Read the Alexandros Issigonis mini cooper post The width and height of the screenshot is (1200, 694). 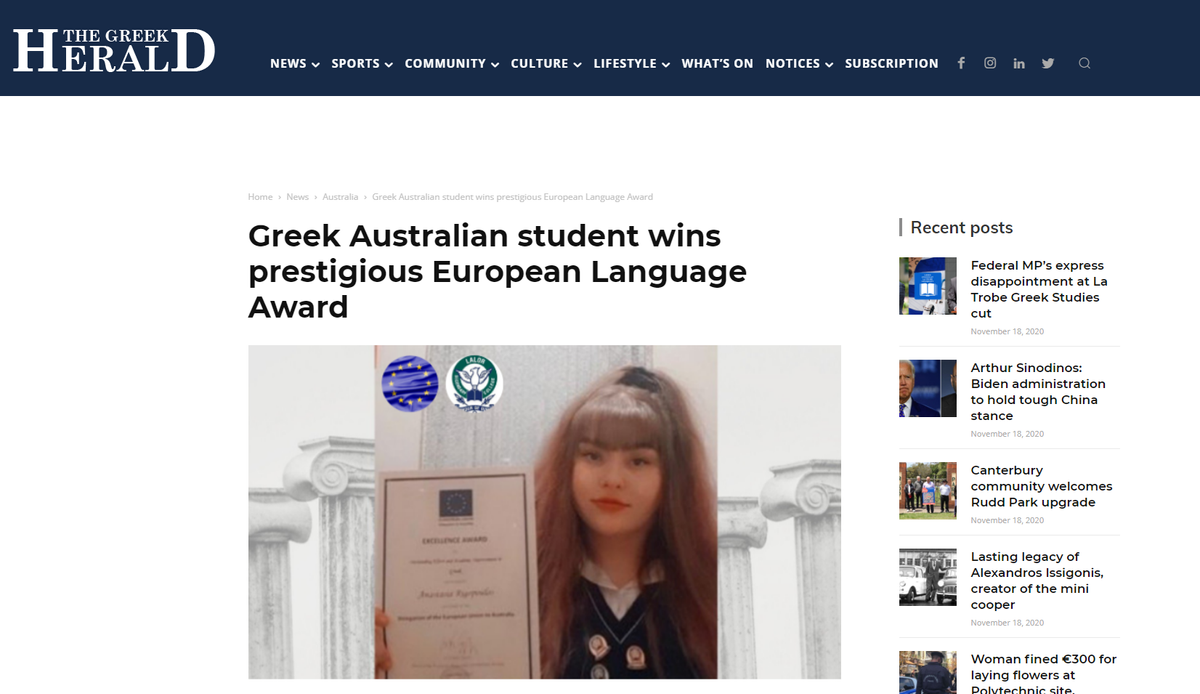[1037, 580]
